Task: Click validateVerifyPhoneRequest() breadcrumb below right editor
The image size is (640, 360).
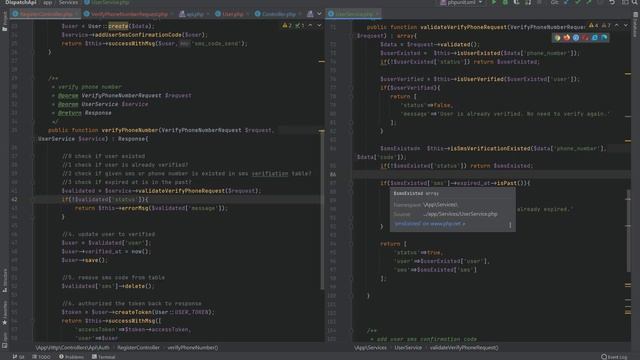Action: click(x=464, y=348)
